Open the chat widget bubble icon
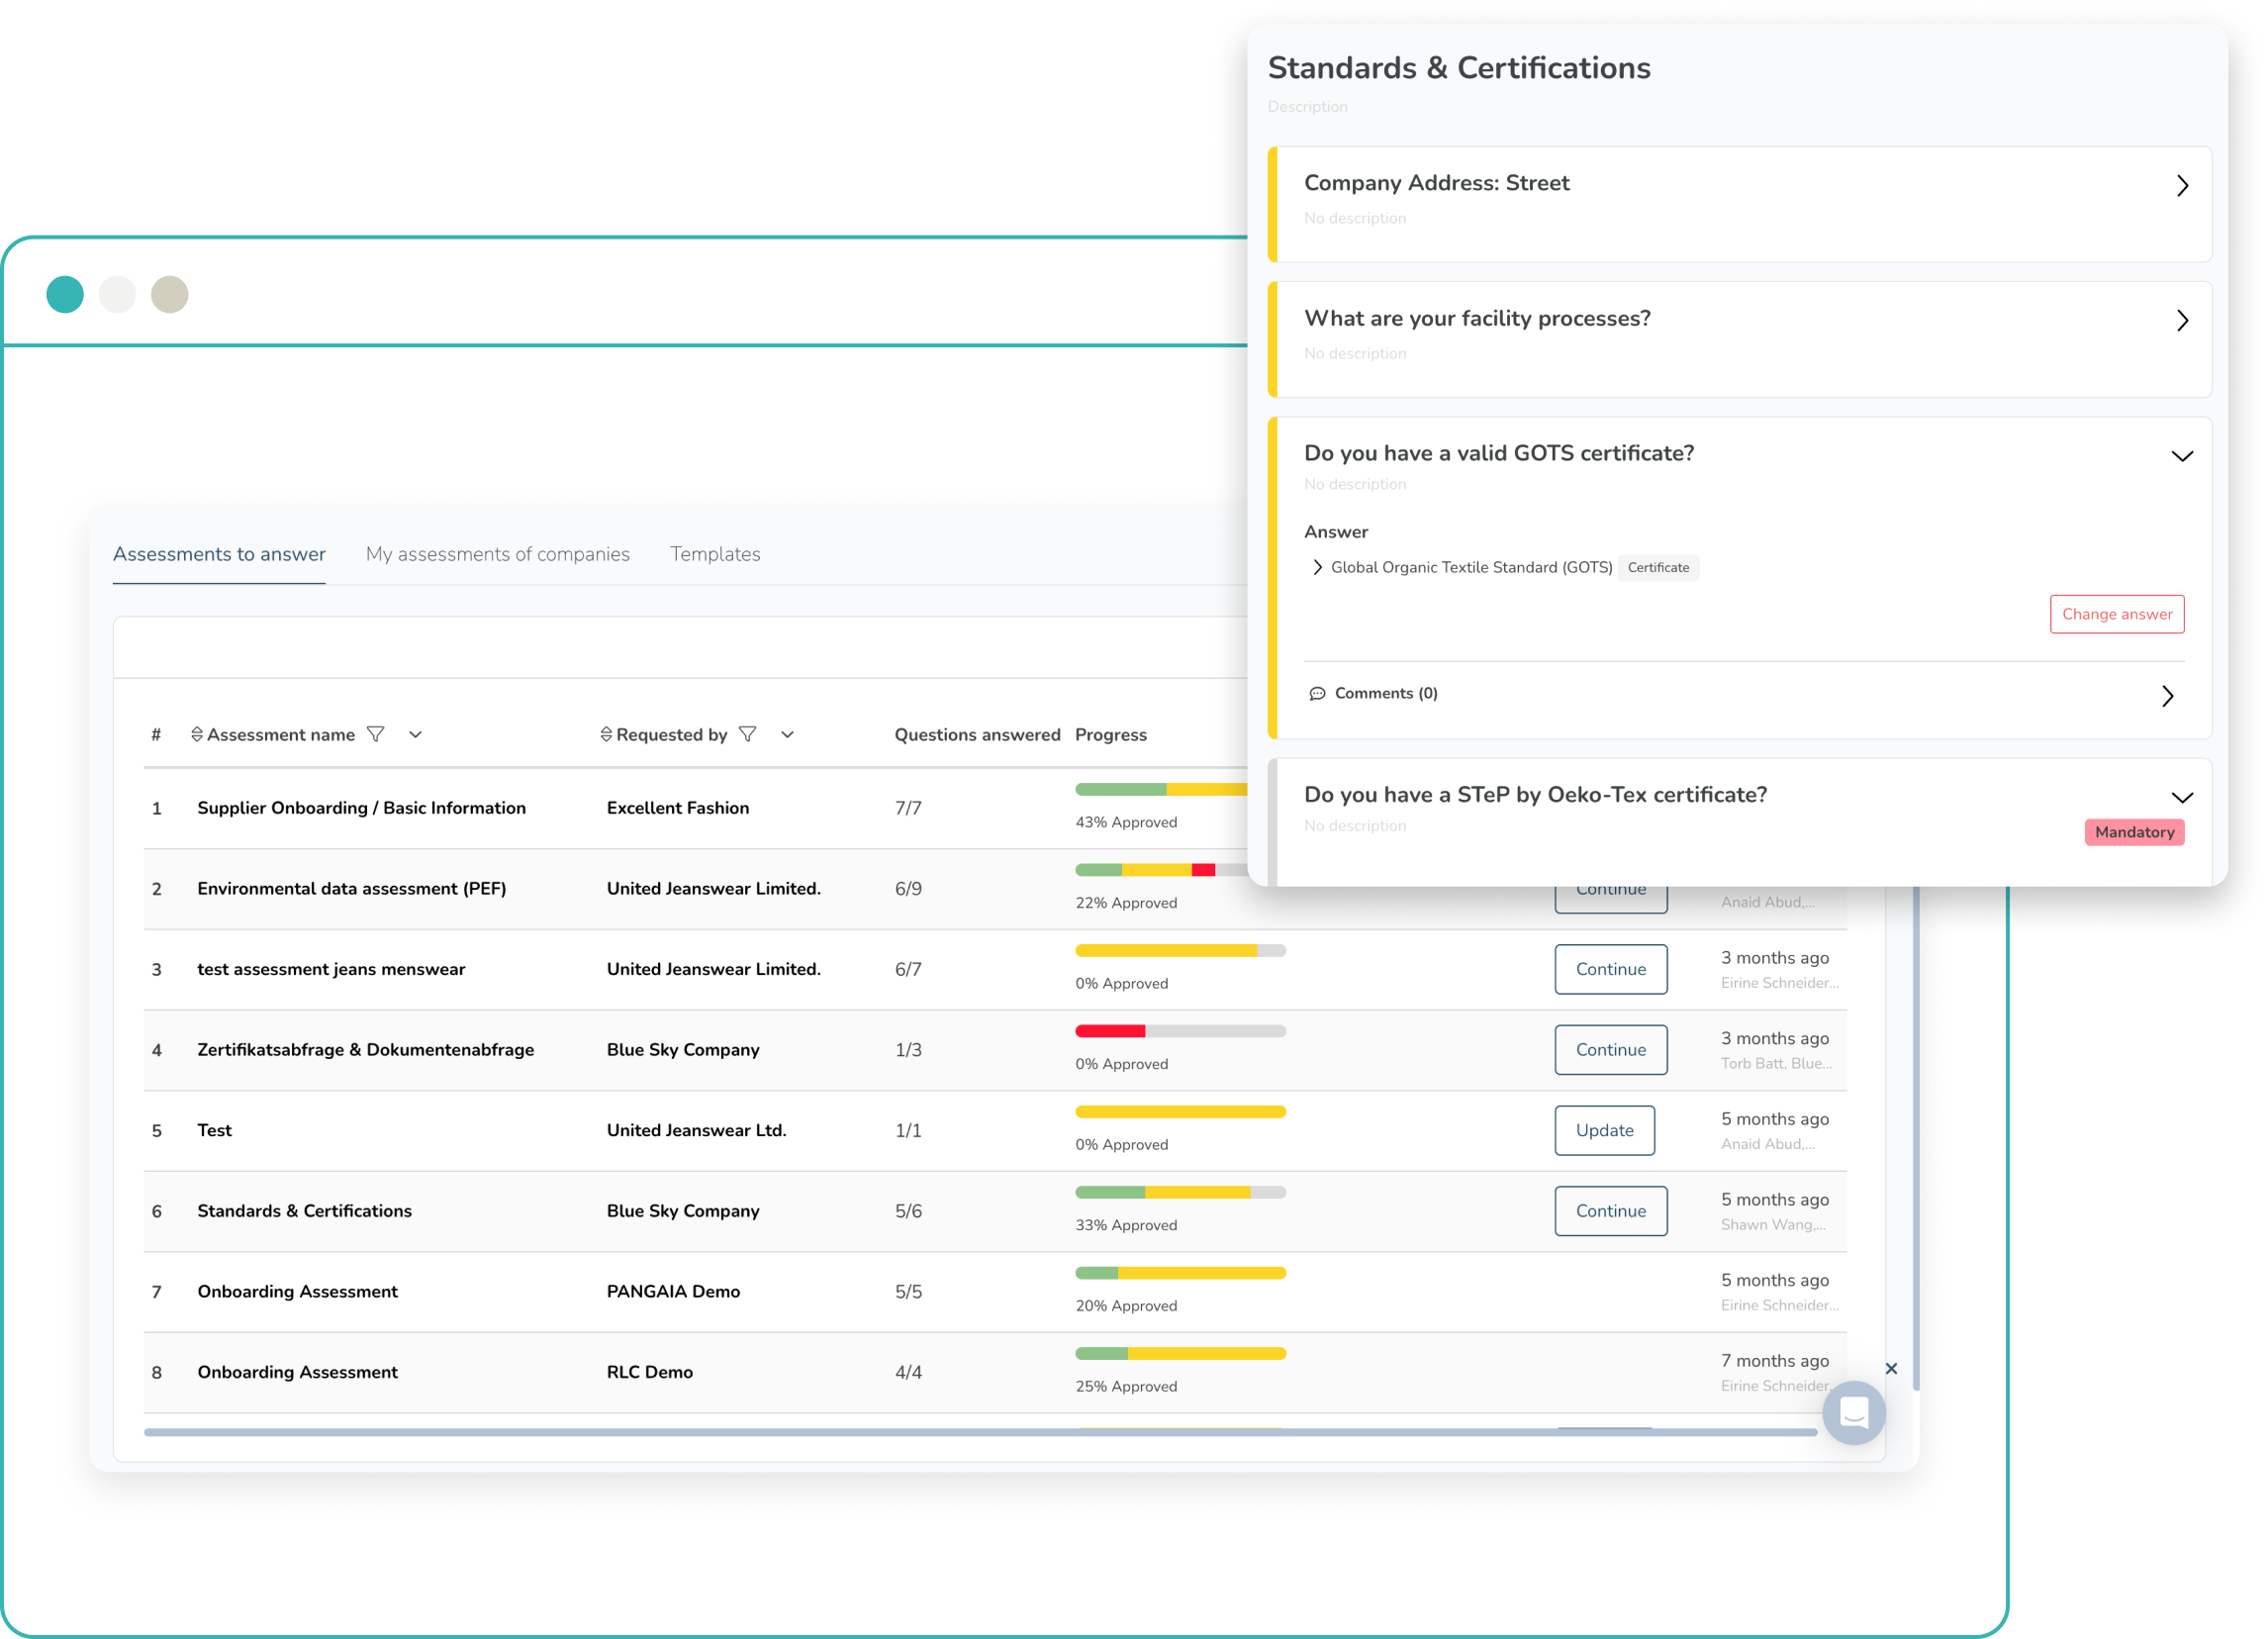This screenshot has height=1639, width=2268. coord(1853,1412)
